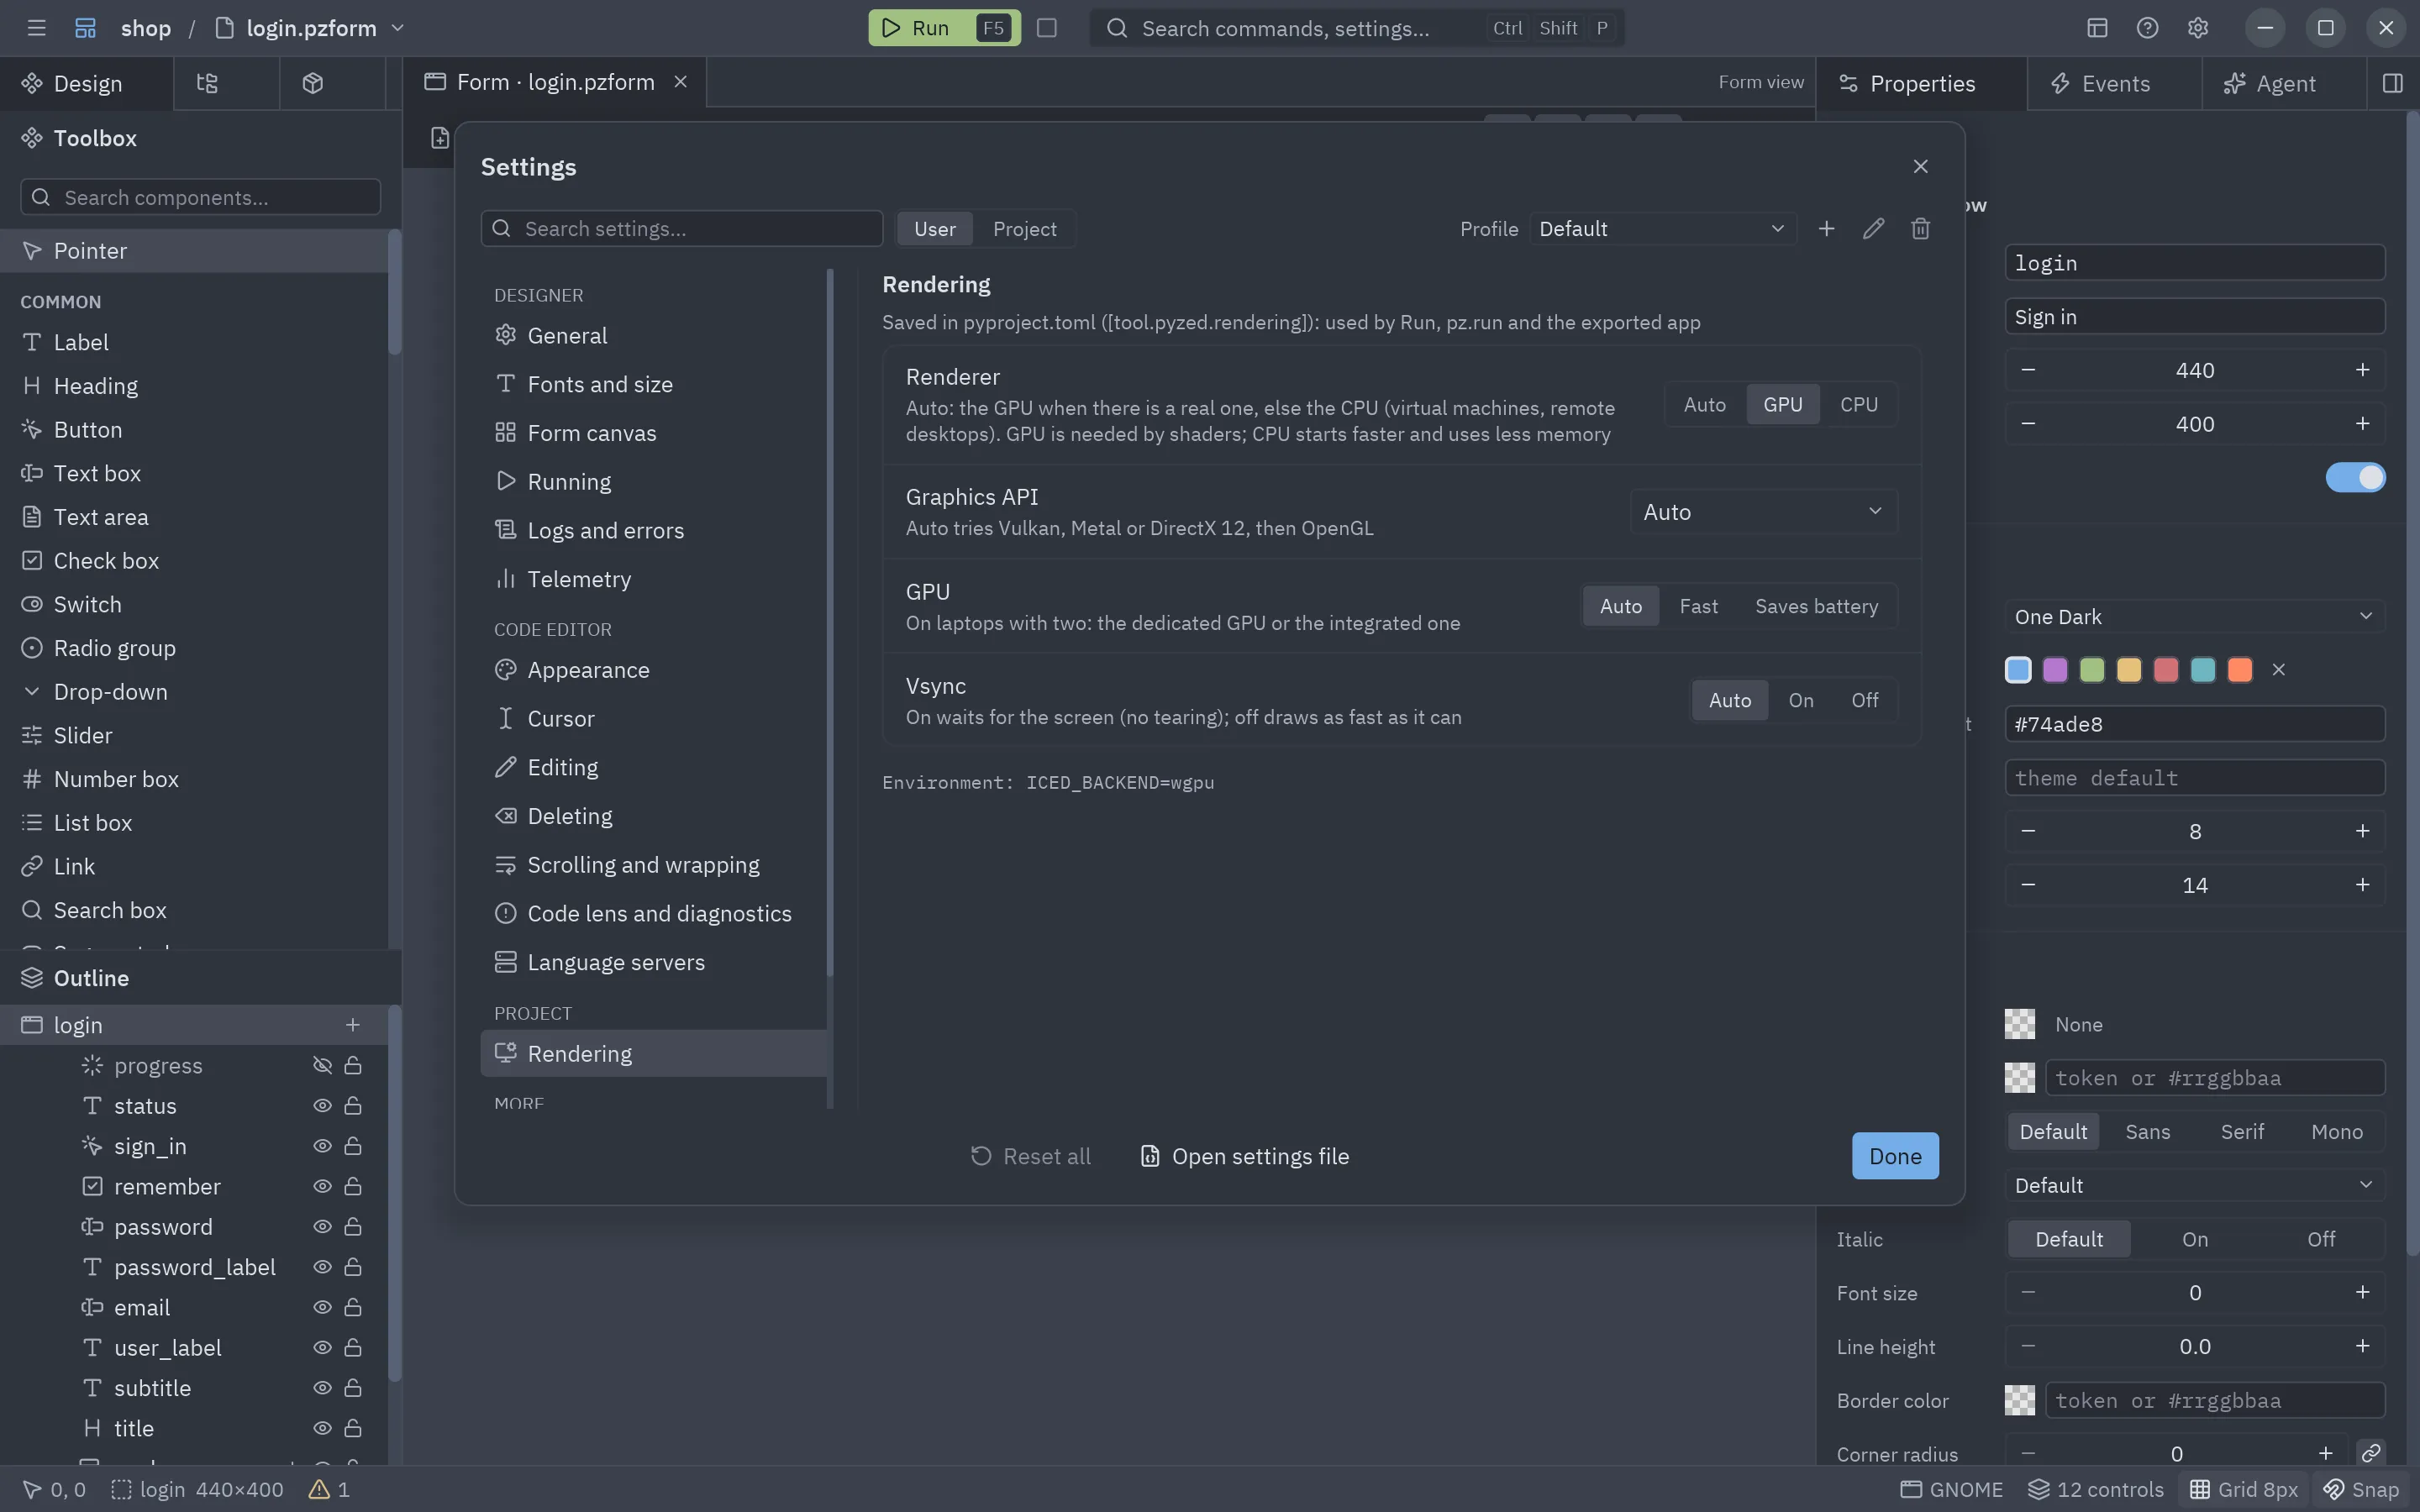Image resolution: width=2420 pixels, height=1512 pixels.
Task: Click Reset all in Settings
Action: (1030, 1157)
